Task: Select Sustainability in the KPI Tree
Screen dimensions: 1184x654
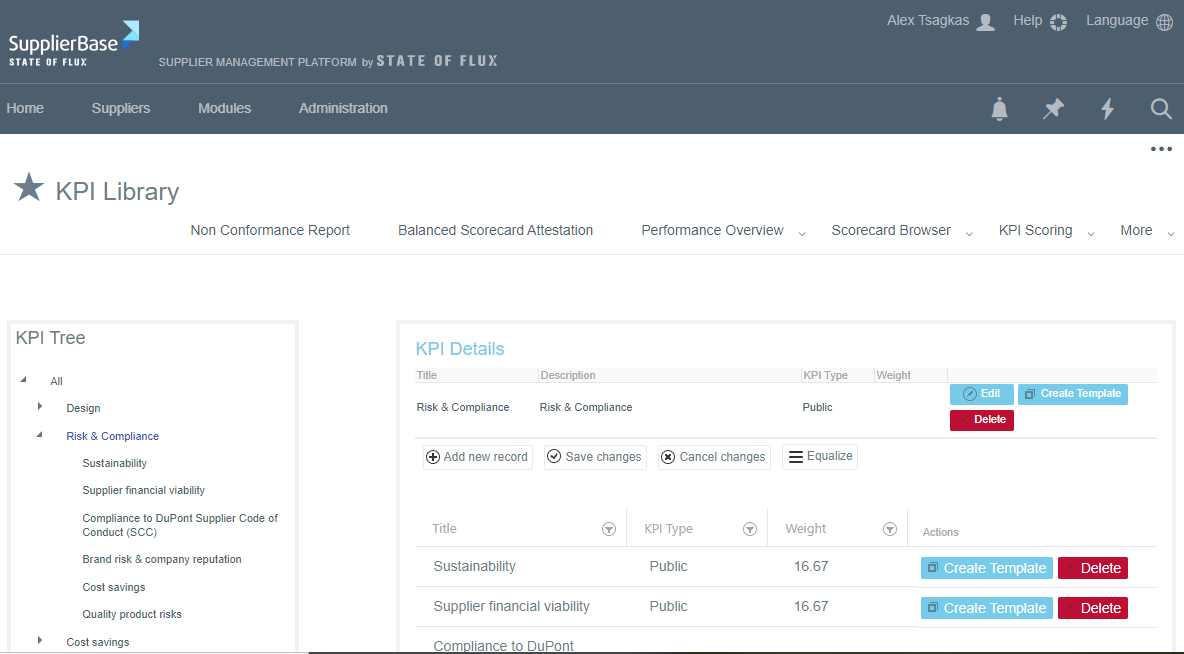Action: tap(113, 463)
